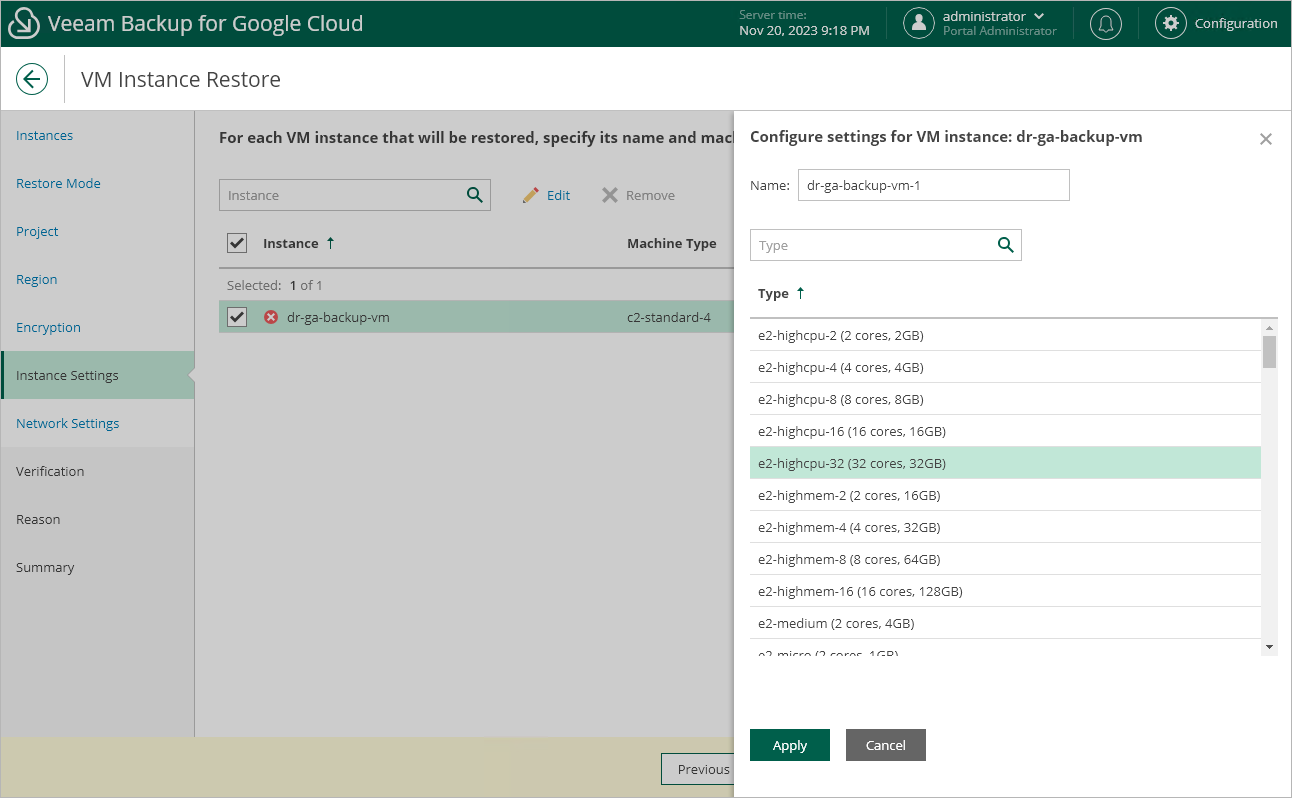Click the search magnifier in the Instance filter
The width and height of the screenshot is (1292, 798).
coord(474,194)
